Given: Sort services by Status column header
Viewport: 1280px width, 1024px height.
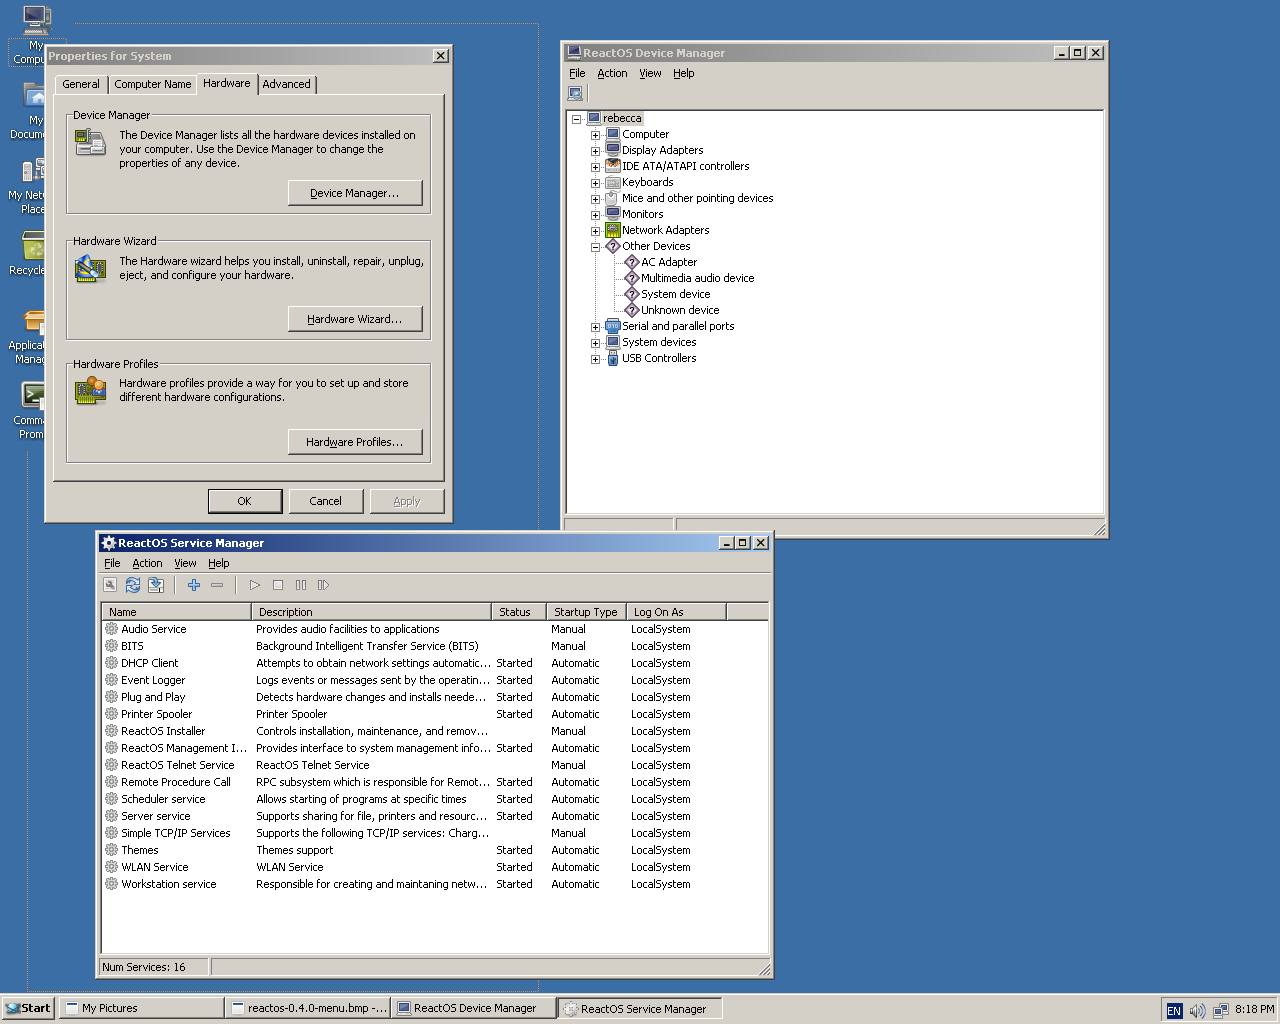Looking at the screenshot, I should pos(518,612).
